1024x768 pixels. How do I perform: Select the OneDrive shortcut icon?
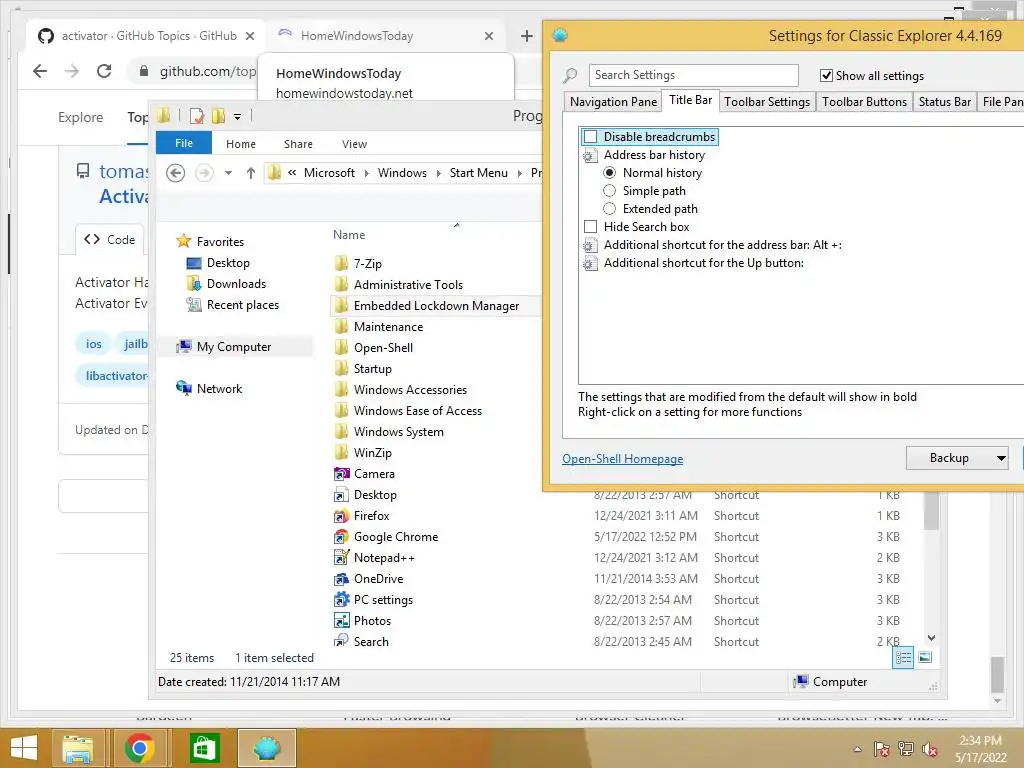coord(341,579)
